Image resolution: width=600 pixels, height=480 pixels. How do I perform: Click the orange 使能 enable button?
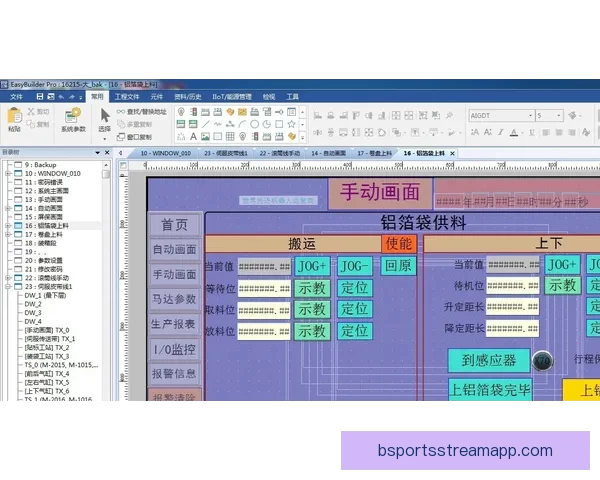tap(398, 243)
